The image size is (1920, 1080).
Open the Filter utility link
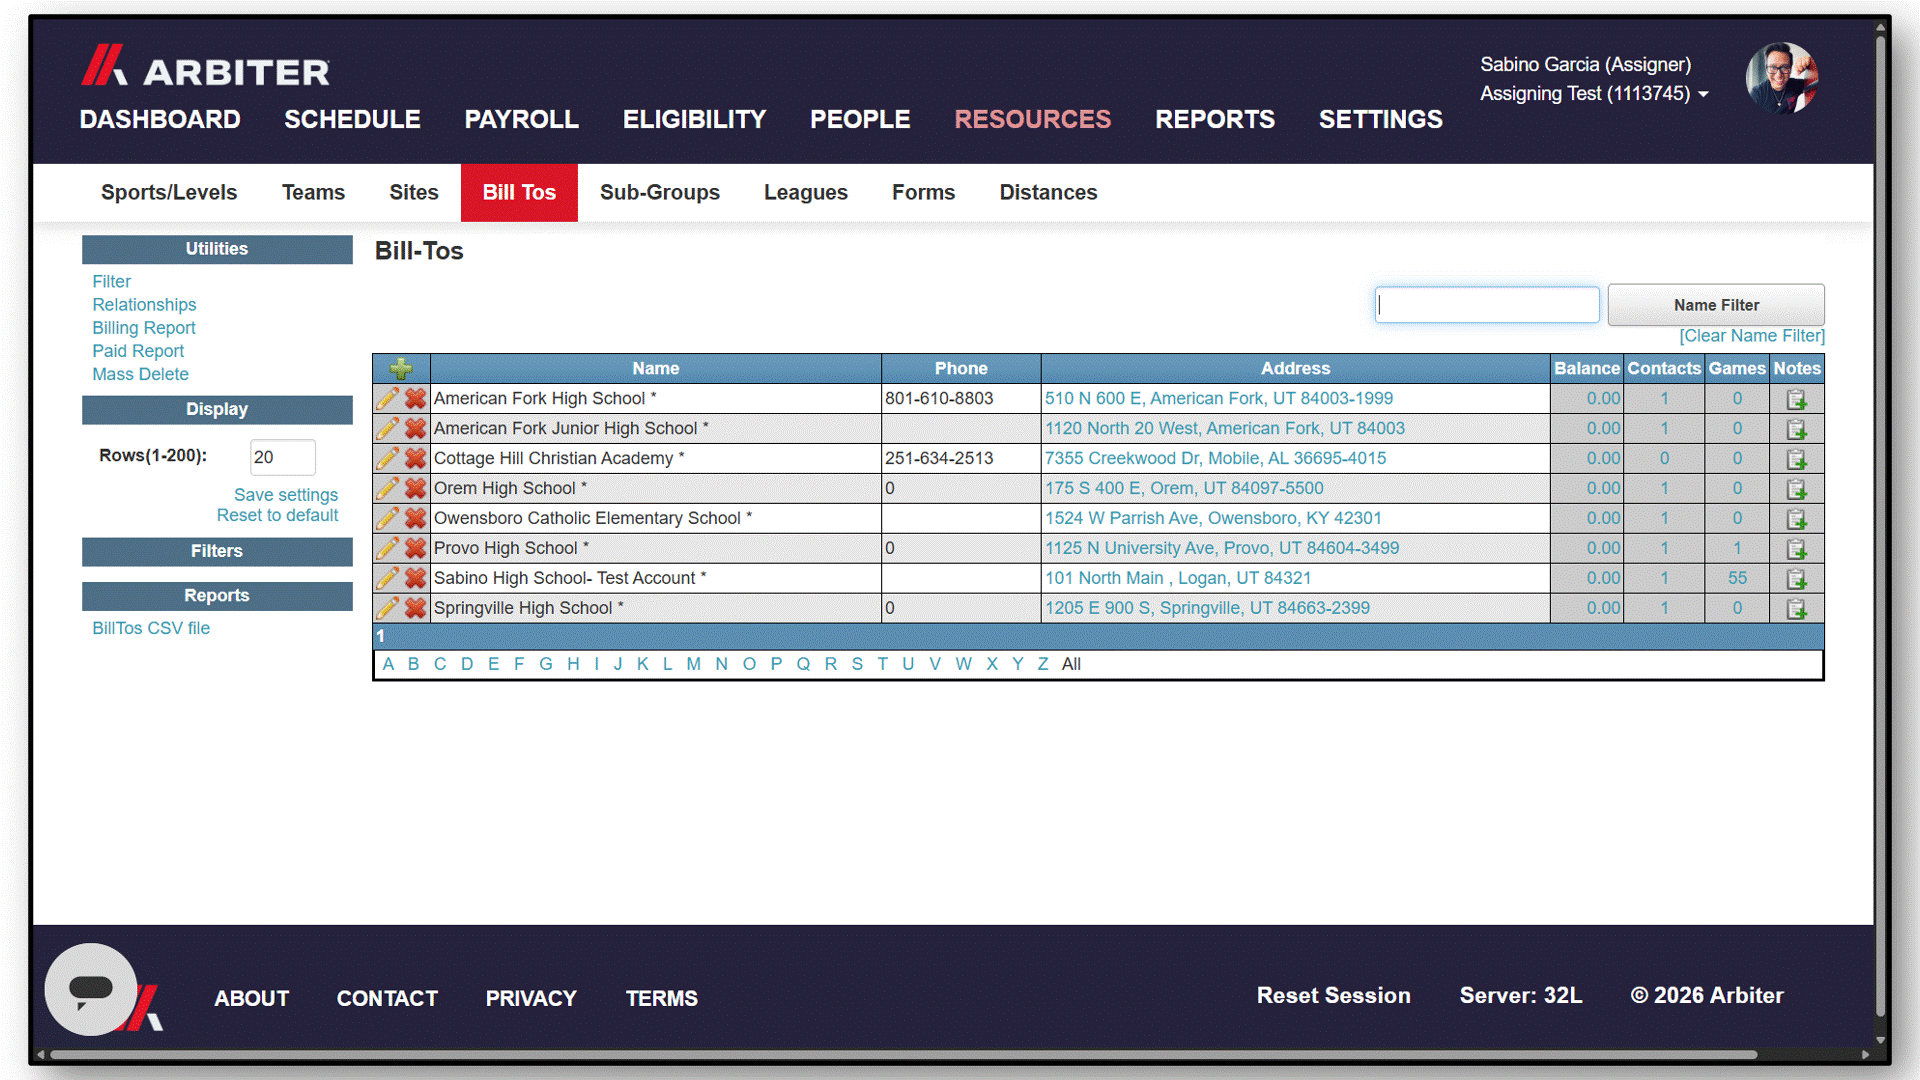[x=111, y=282]
